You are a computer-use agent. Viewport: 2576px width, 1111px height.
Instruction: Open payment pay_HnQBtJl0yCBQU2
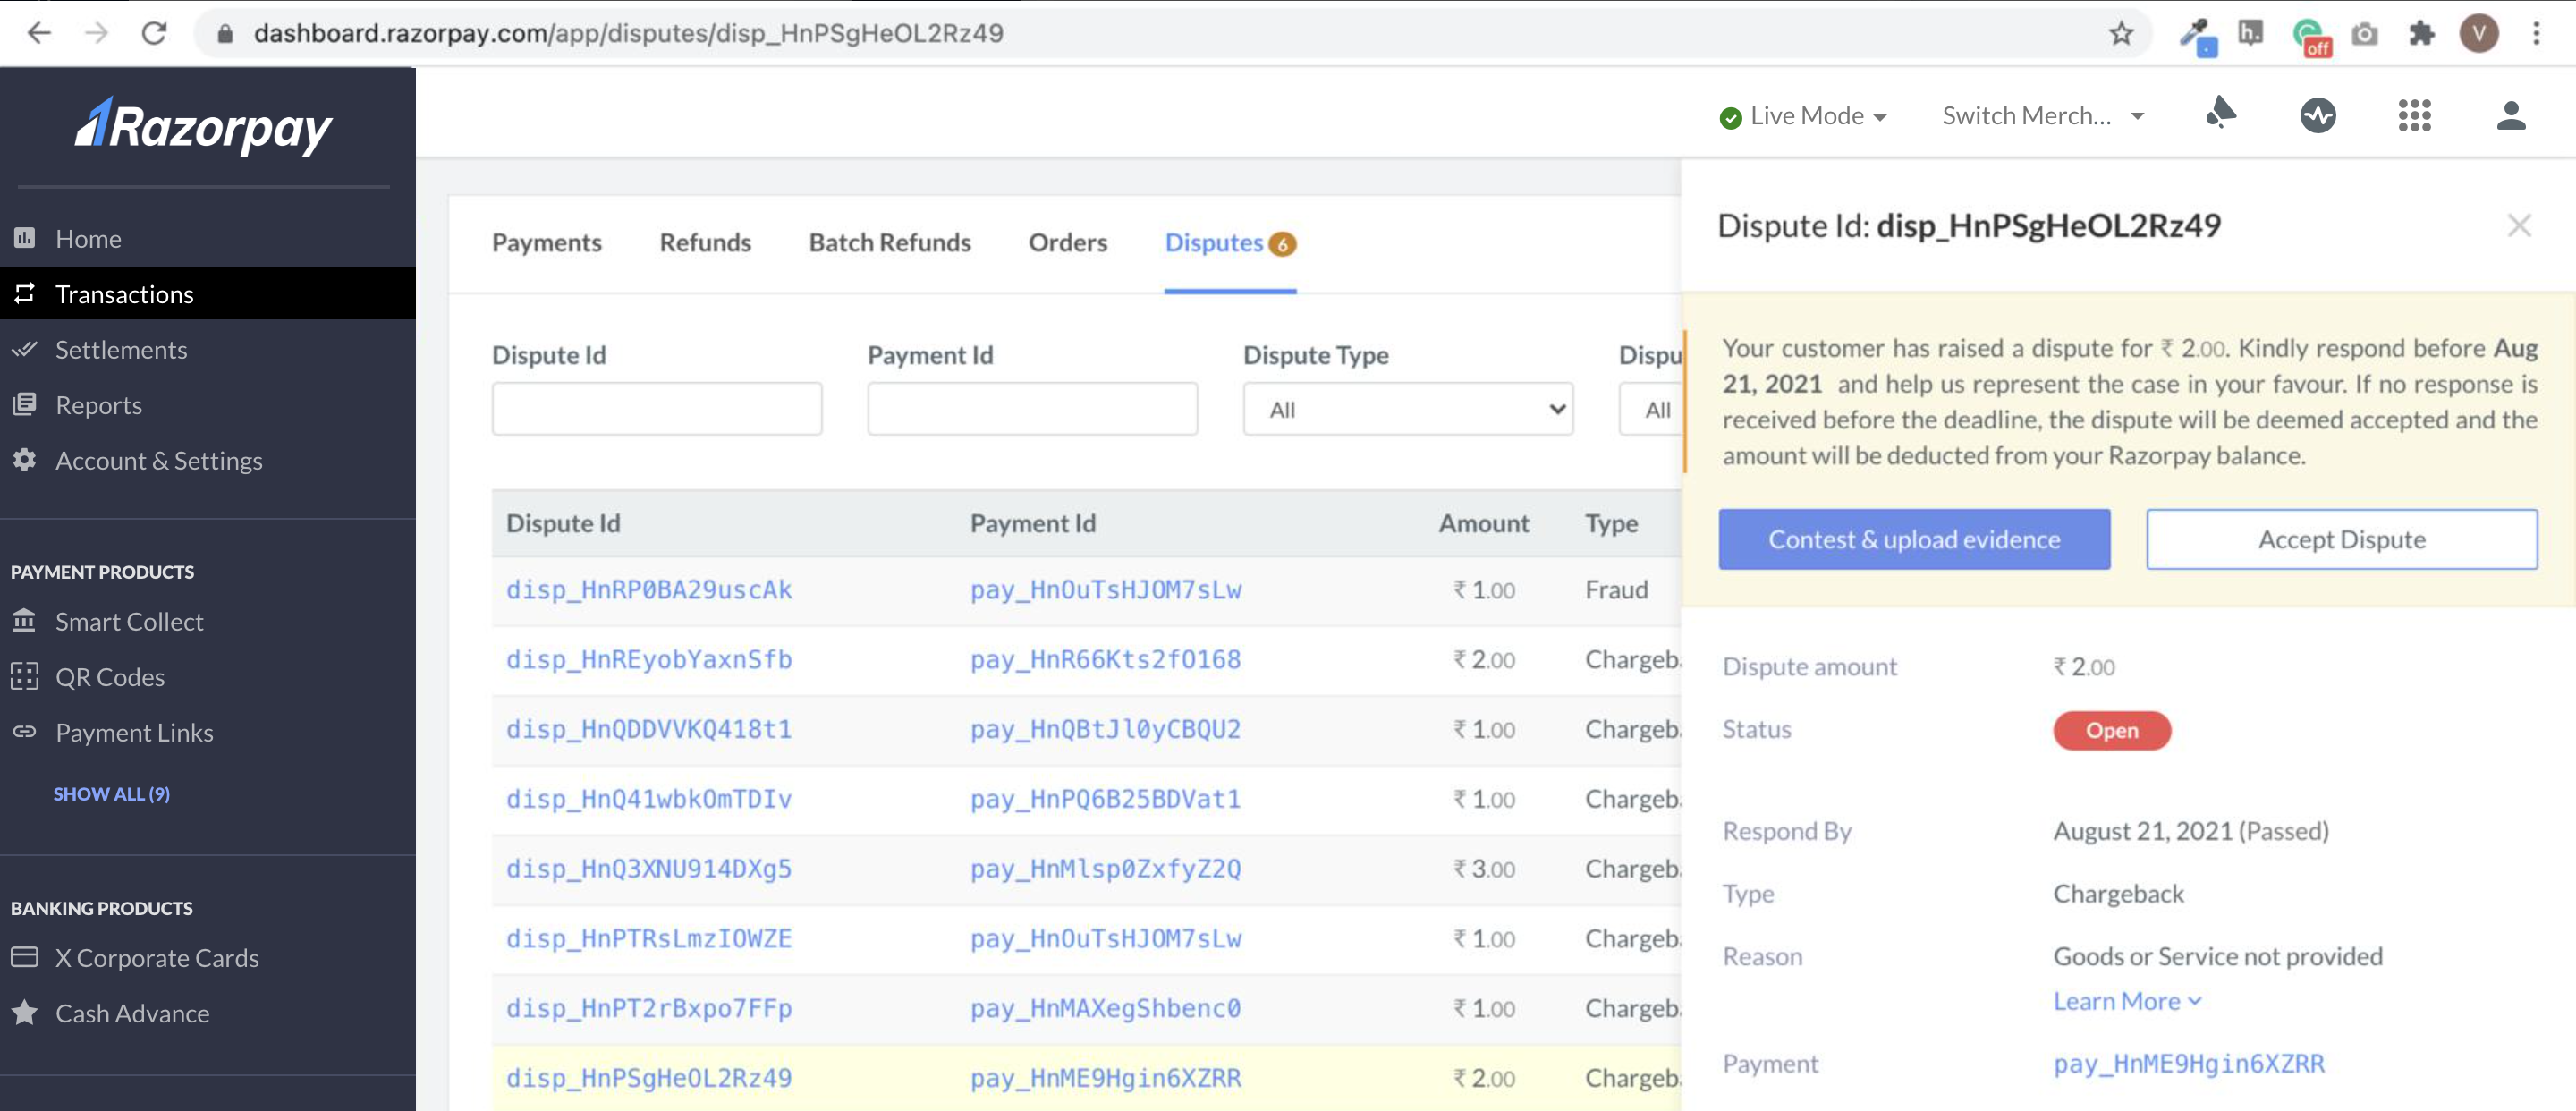pyautogui.click(x=1105, y=729)
